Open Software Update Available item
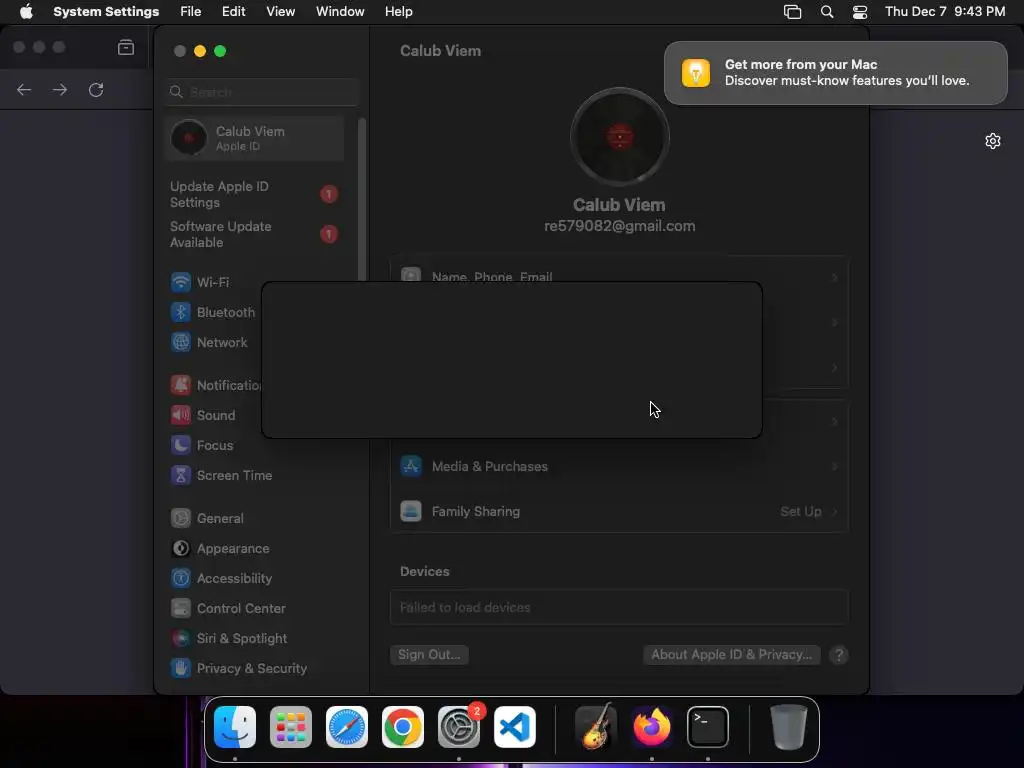The height and width of the screenshot is (768, 1024). 254,234
